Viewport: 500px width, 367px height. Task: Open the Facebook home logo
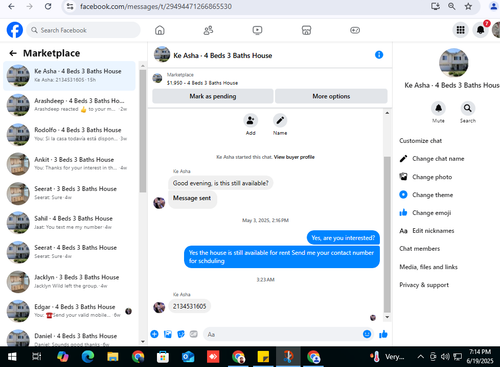click(x=15, y=30)
